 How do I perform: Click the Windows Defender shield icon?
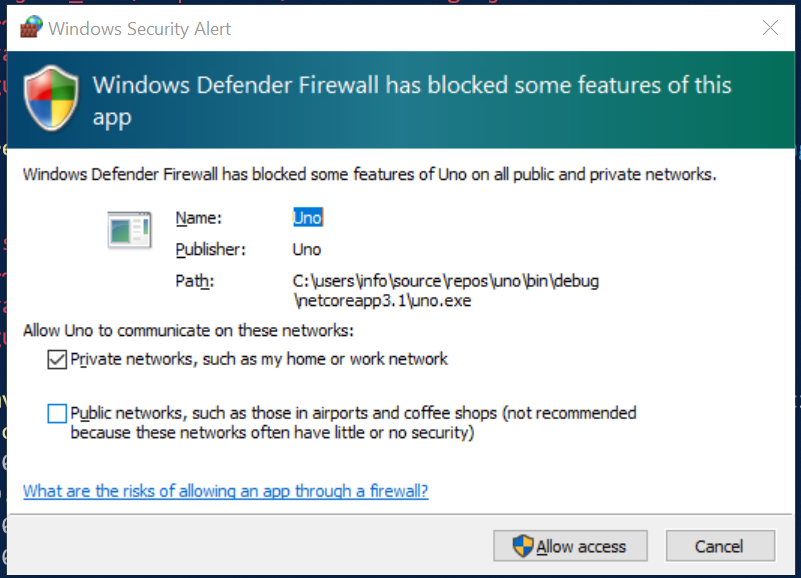point(51,97)
